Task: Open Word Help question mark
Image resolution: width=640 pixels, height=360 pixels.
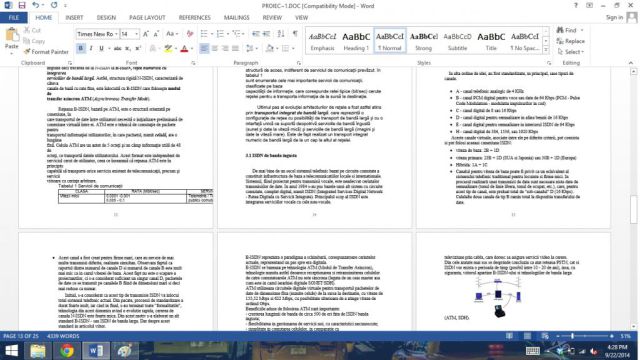Action: pyautogui.click(x=576, y=5)
